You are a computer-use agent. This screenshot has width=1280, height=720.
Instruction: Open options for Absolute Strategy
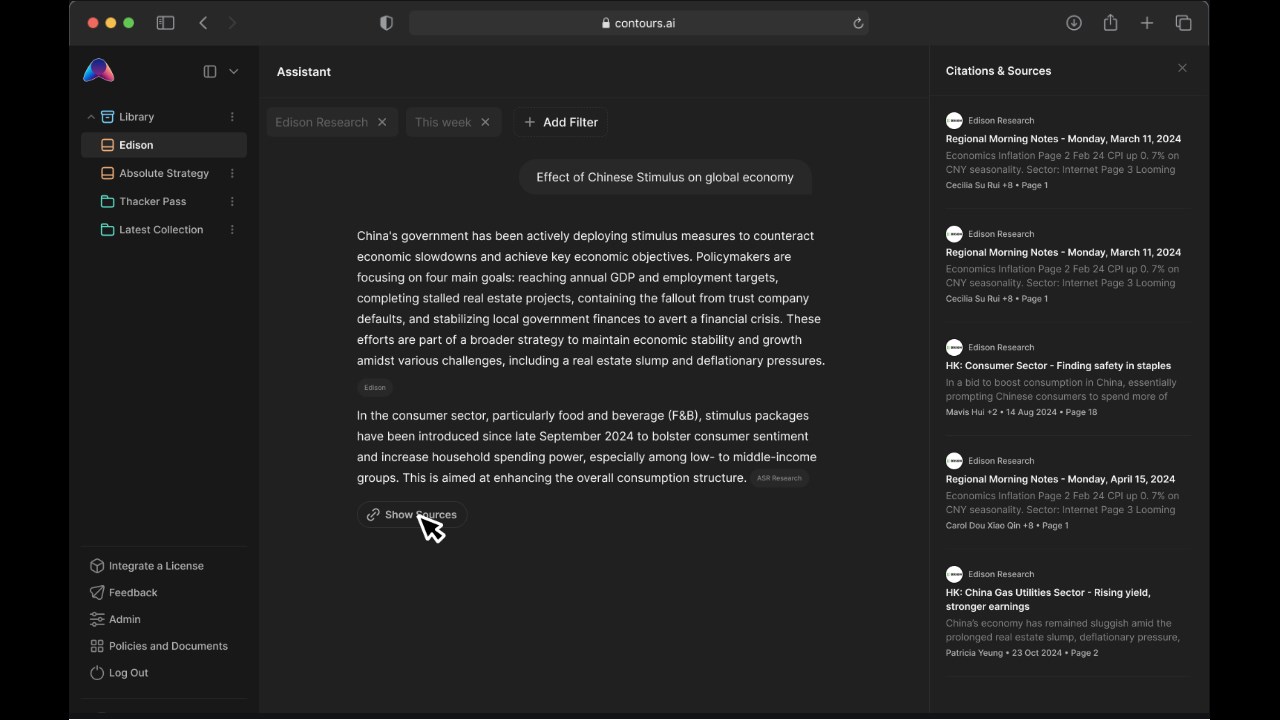pyautogui.click(x=232, y=173)
